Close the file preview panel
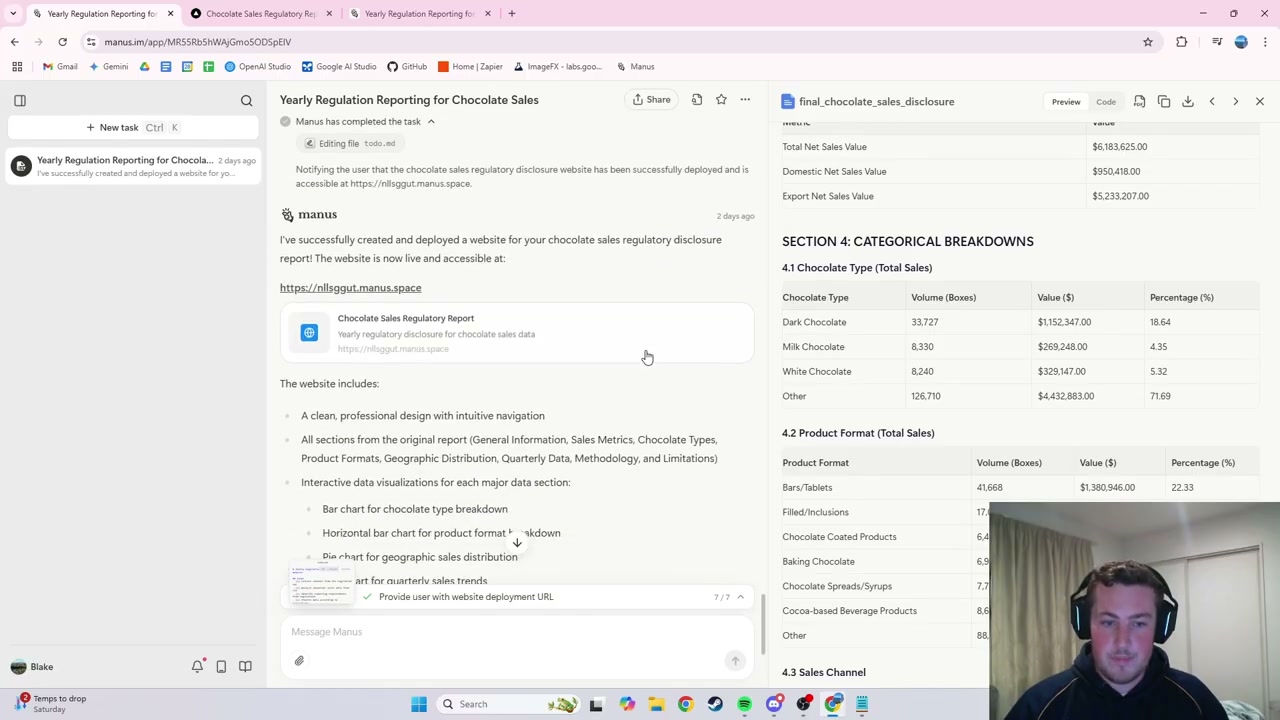The image size is (1280, 720). [1260, 101]
